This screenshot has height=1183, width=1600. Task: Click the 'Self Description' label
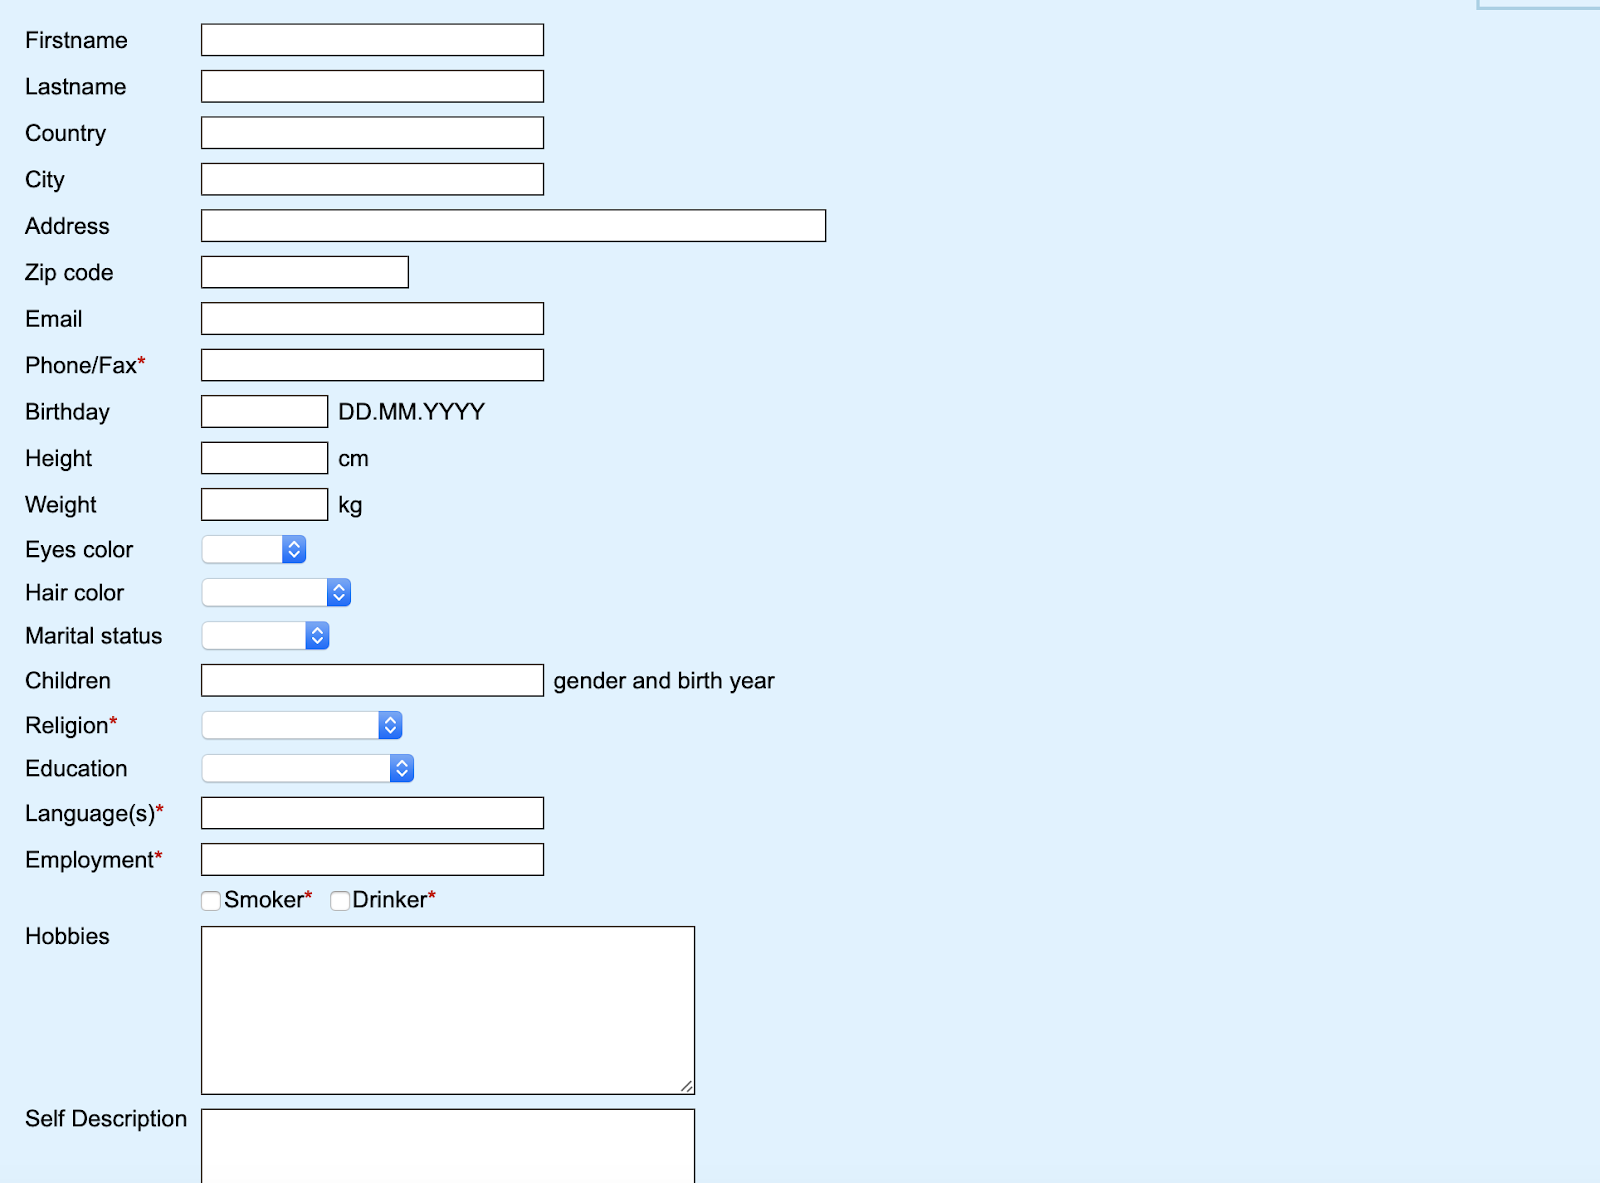106,1119
